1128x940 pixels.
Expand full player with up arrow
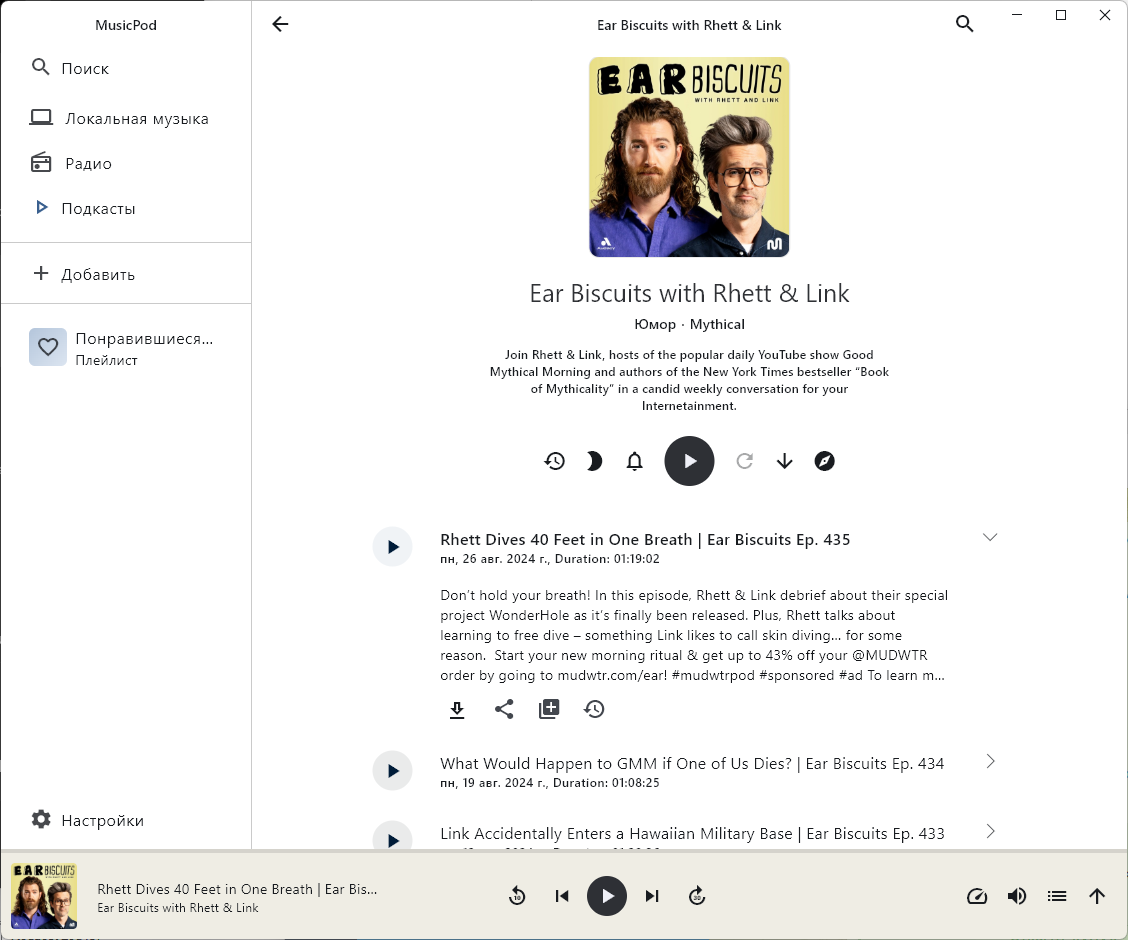[1096, 896]
